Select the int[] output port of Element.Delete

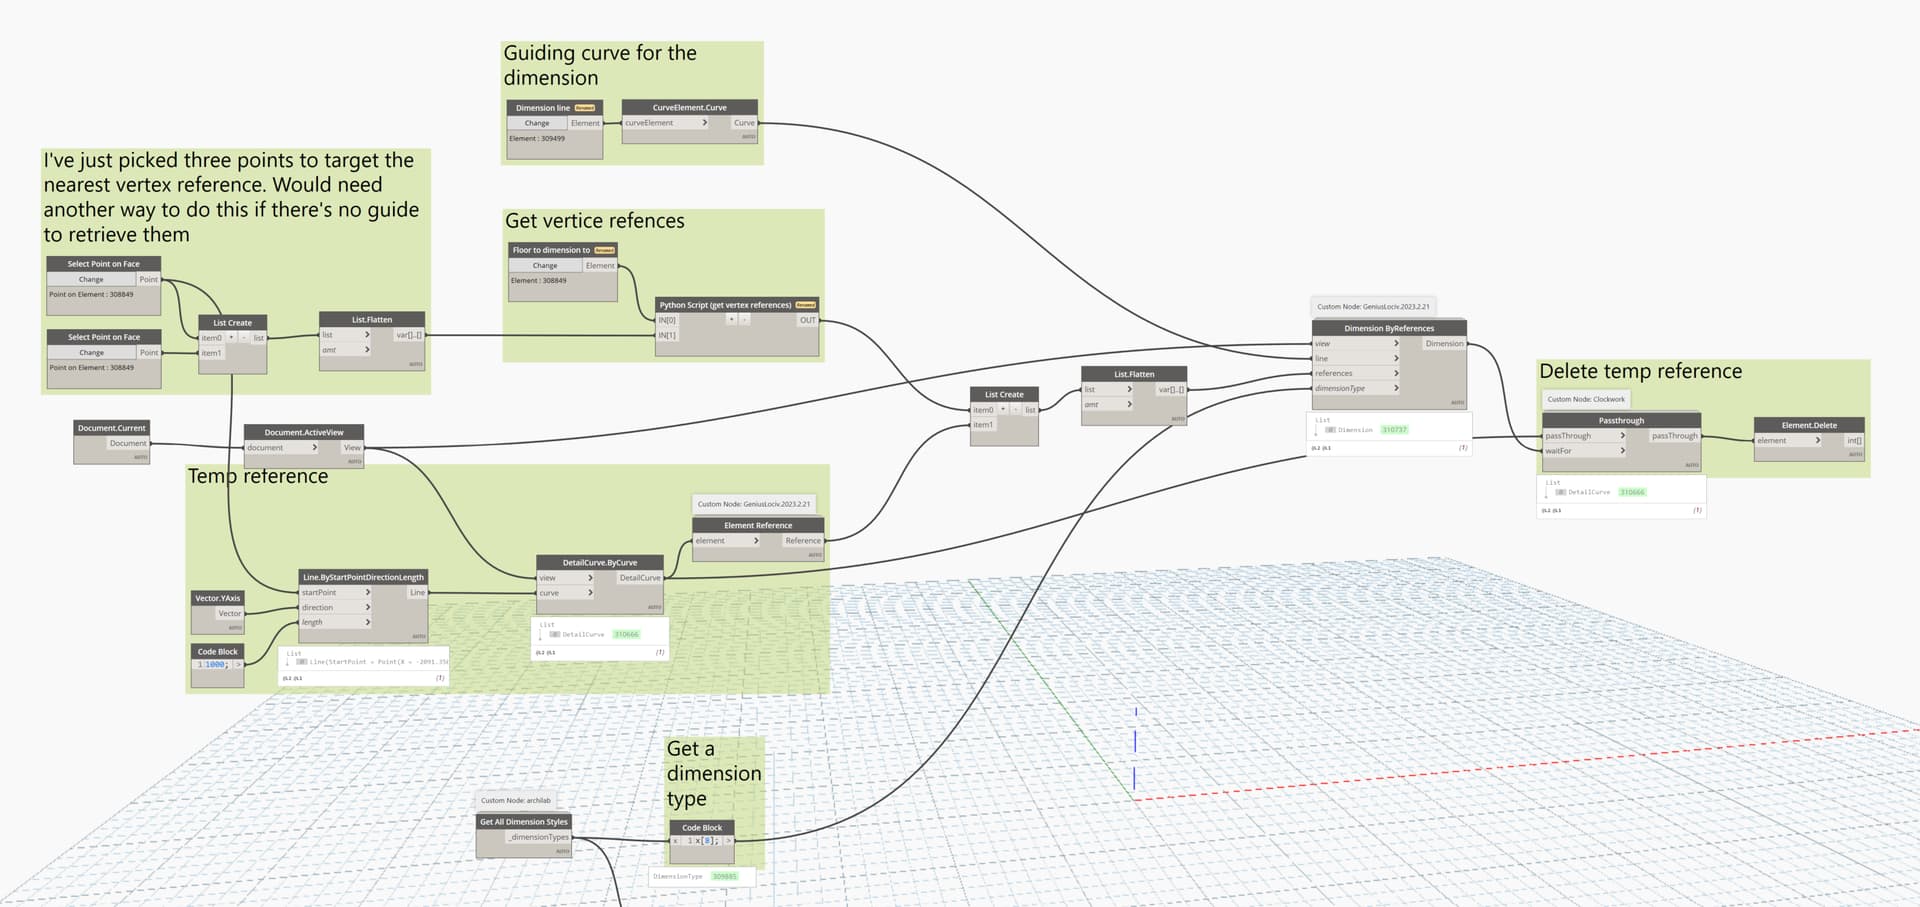[x=1854, y=441]
